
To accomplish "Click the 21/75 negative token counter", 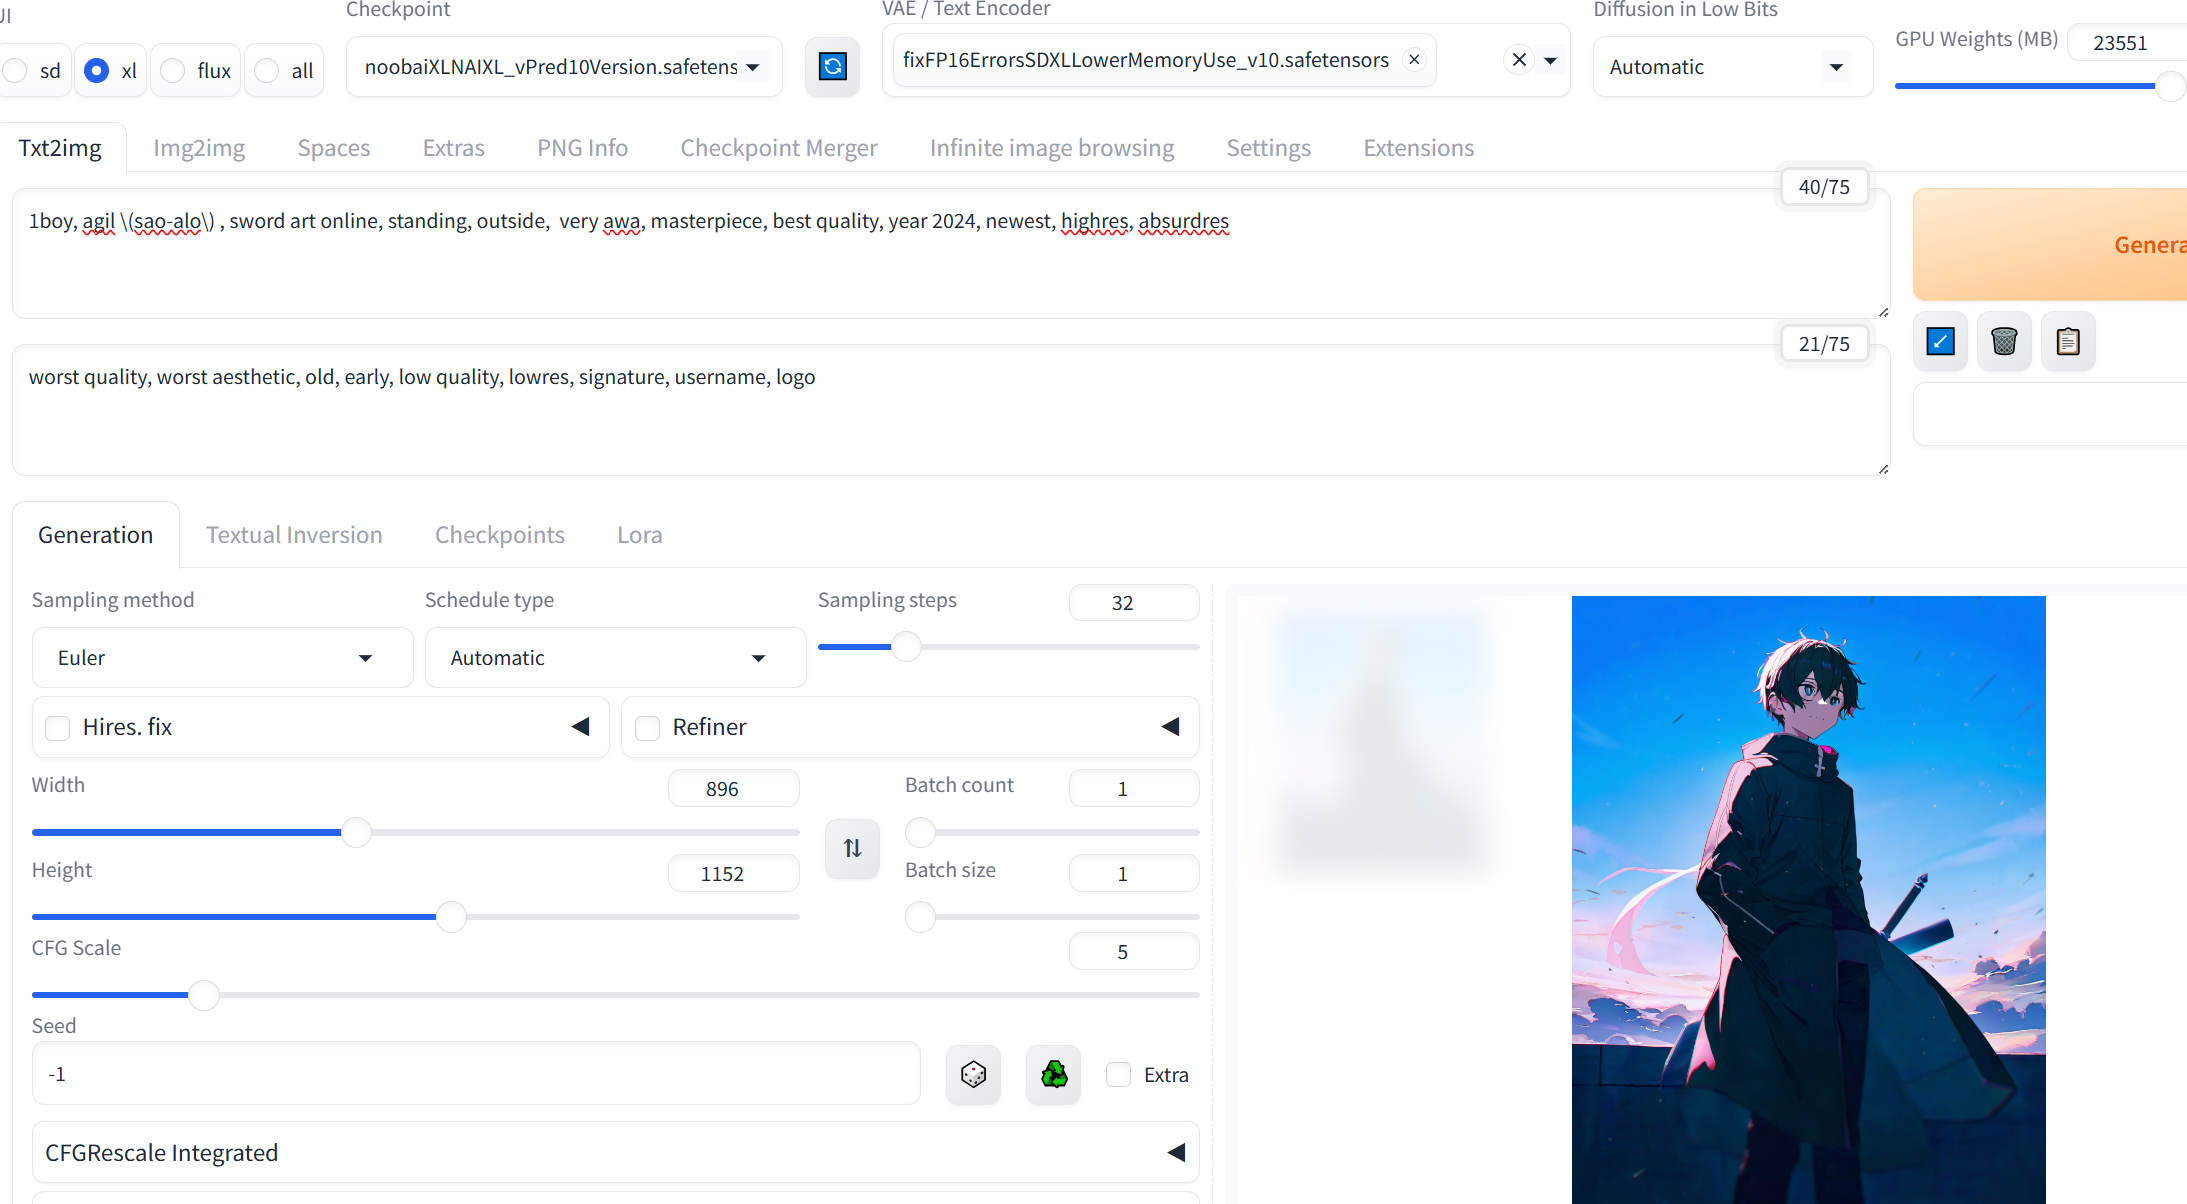I will 1824,344.
